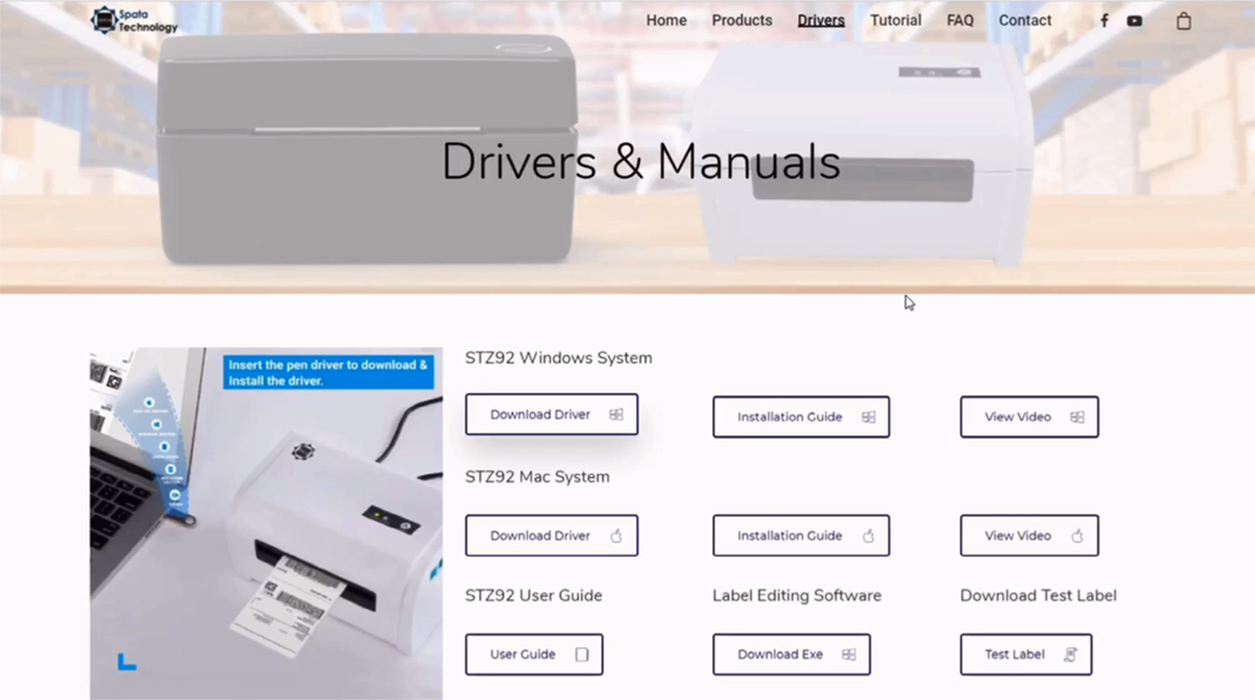Image resolution: width=1255 pixels, height=700 pixels.
Task: Download the STZ92 Windows driver
Action: (551, 415)
